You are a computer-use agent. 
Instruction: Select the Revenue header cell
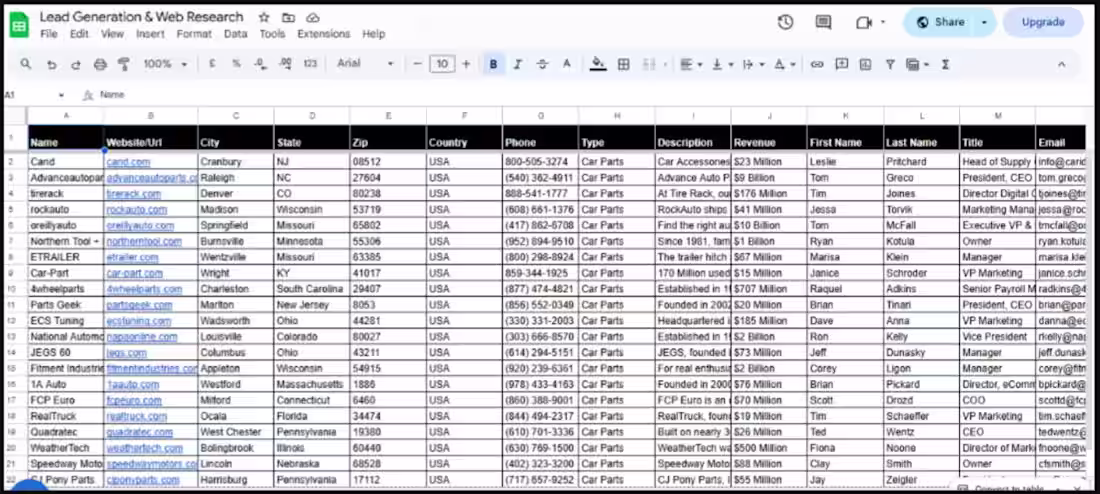(769, 138)
